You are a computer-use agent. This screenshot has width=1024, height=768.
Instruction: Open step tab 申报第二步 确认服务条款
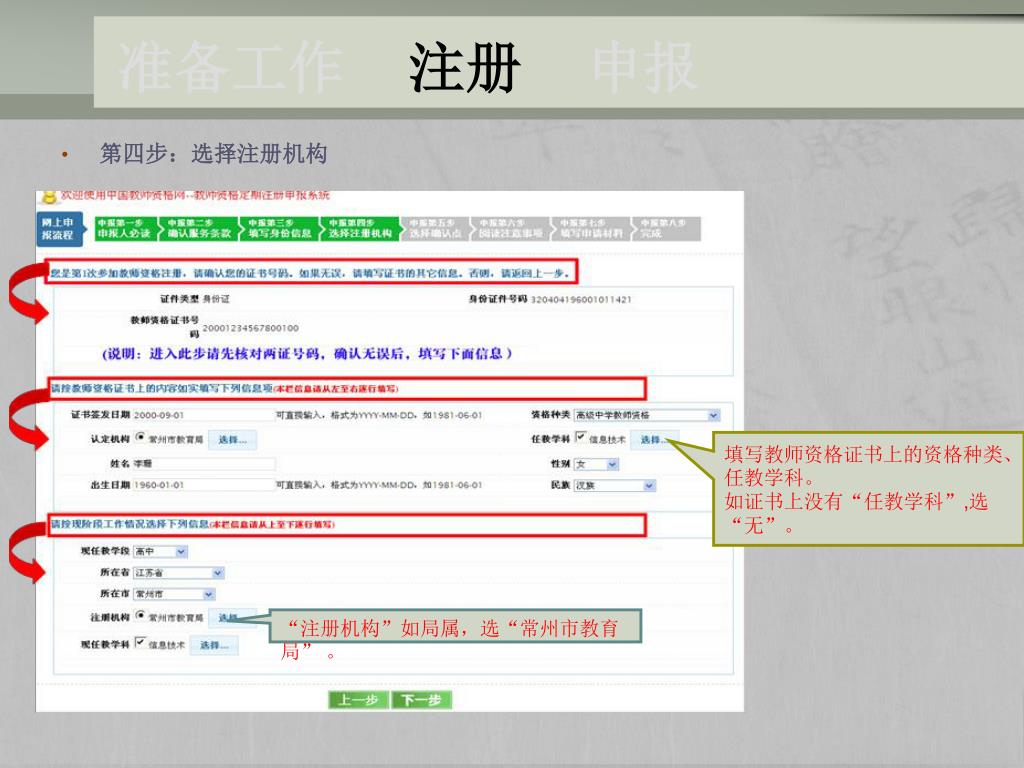point(199,229)
